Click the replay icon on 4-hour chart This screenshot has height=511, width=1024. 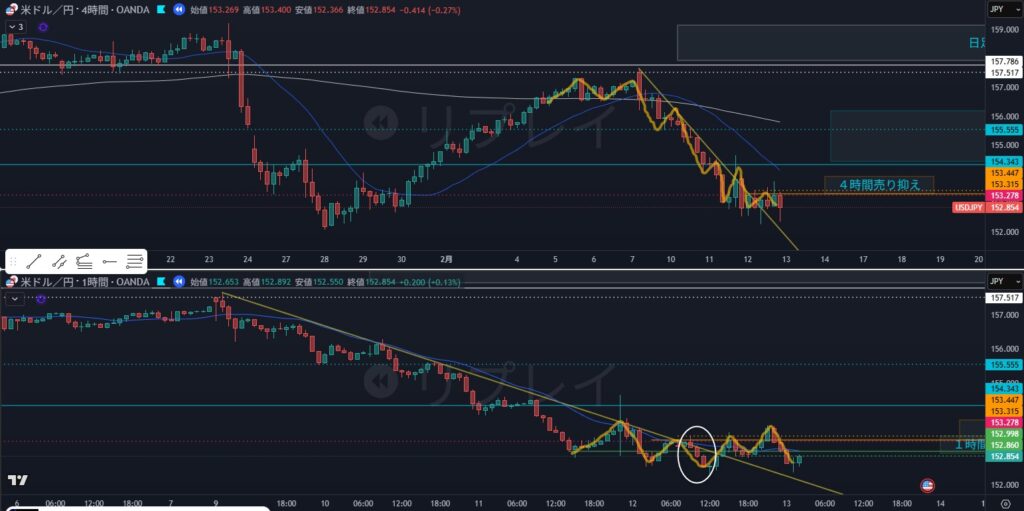click(x=178, y=9)
